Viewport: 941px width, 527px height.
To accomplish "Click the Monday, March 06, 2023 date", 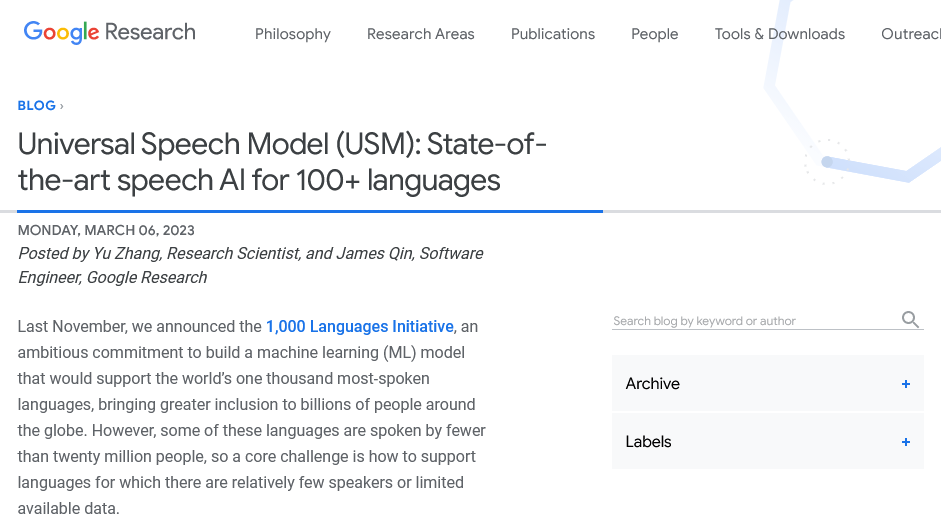I will 106,230.
